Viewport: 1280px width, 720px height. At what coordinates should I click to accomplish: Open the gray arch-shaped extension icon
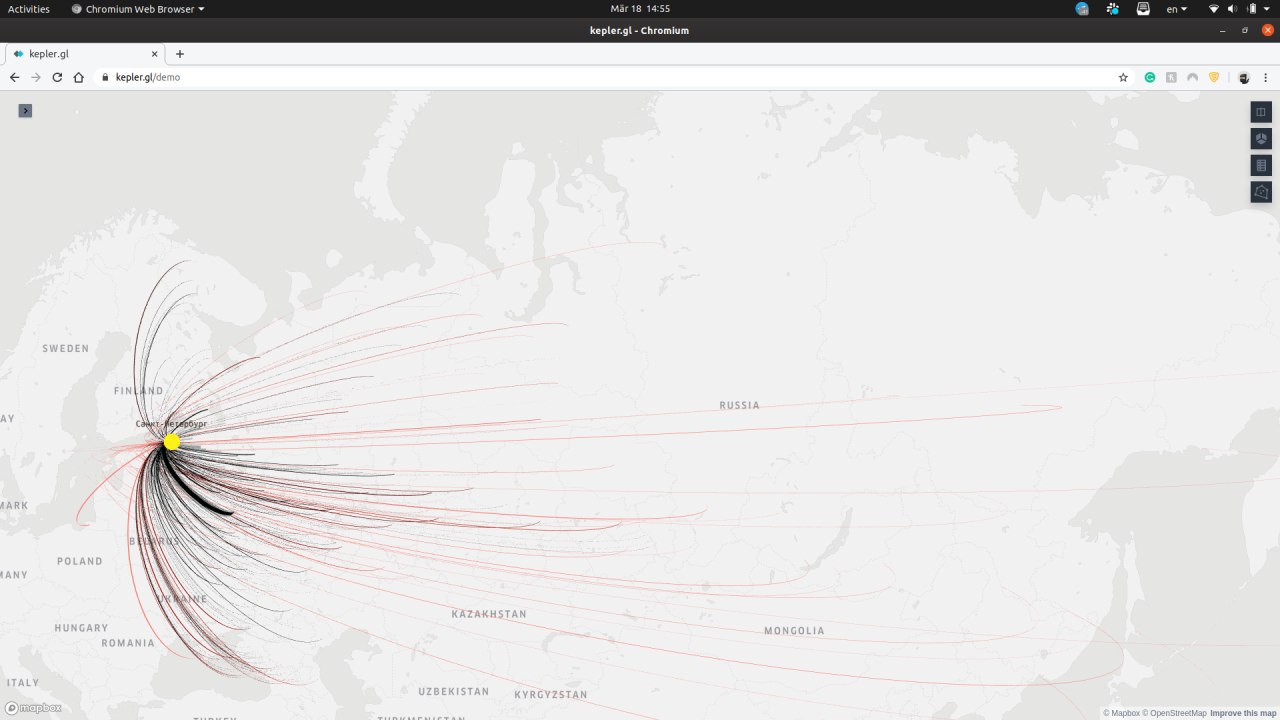(x=1192, y=77)
